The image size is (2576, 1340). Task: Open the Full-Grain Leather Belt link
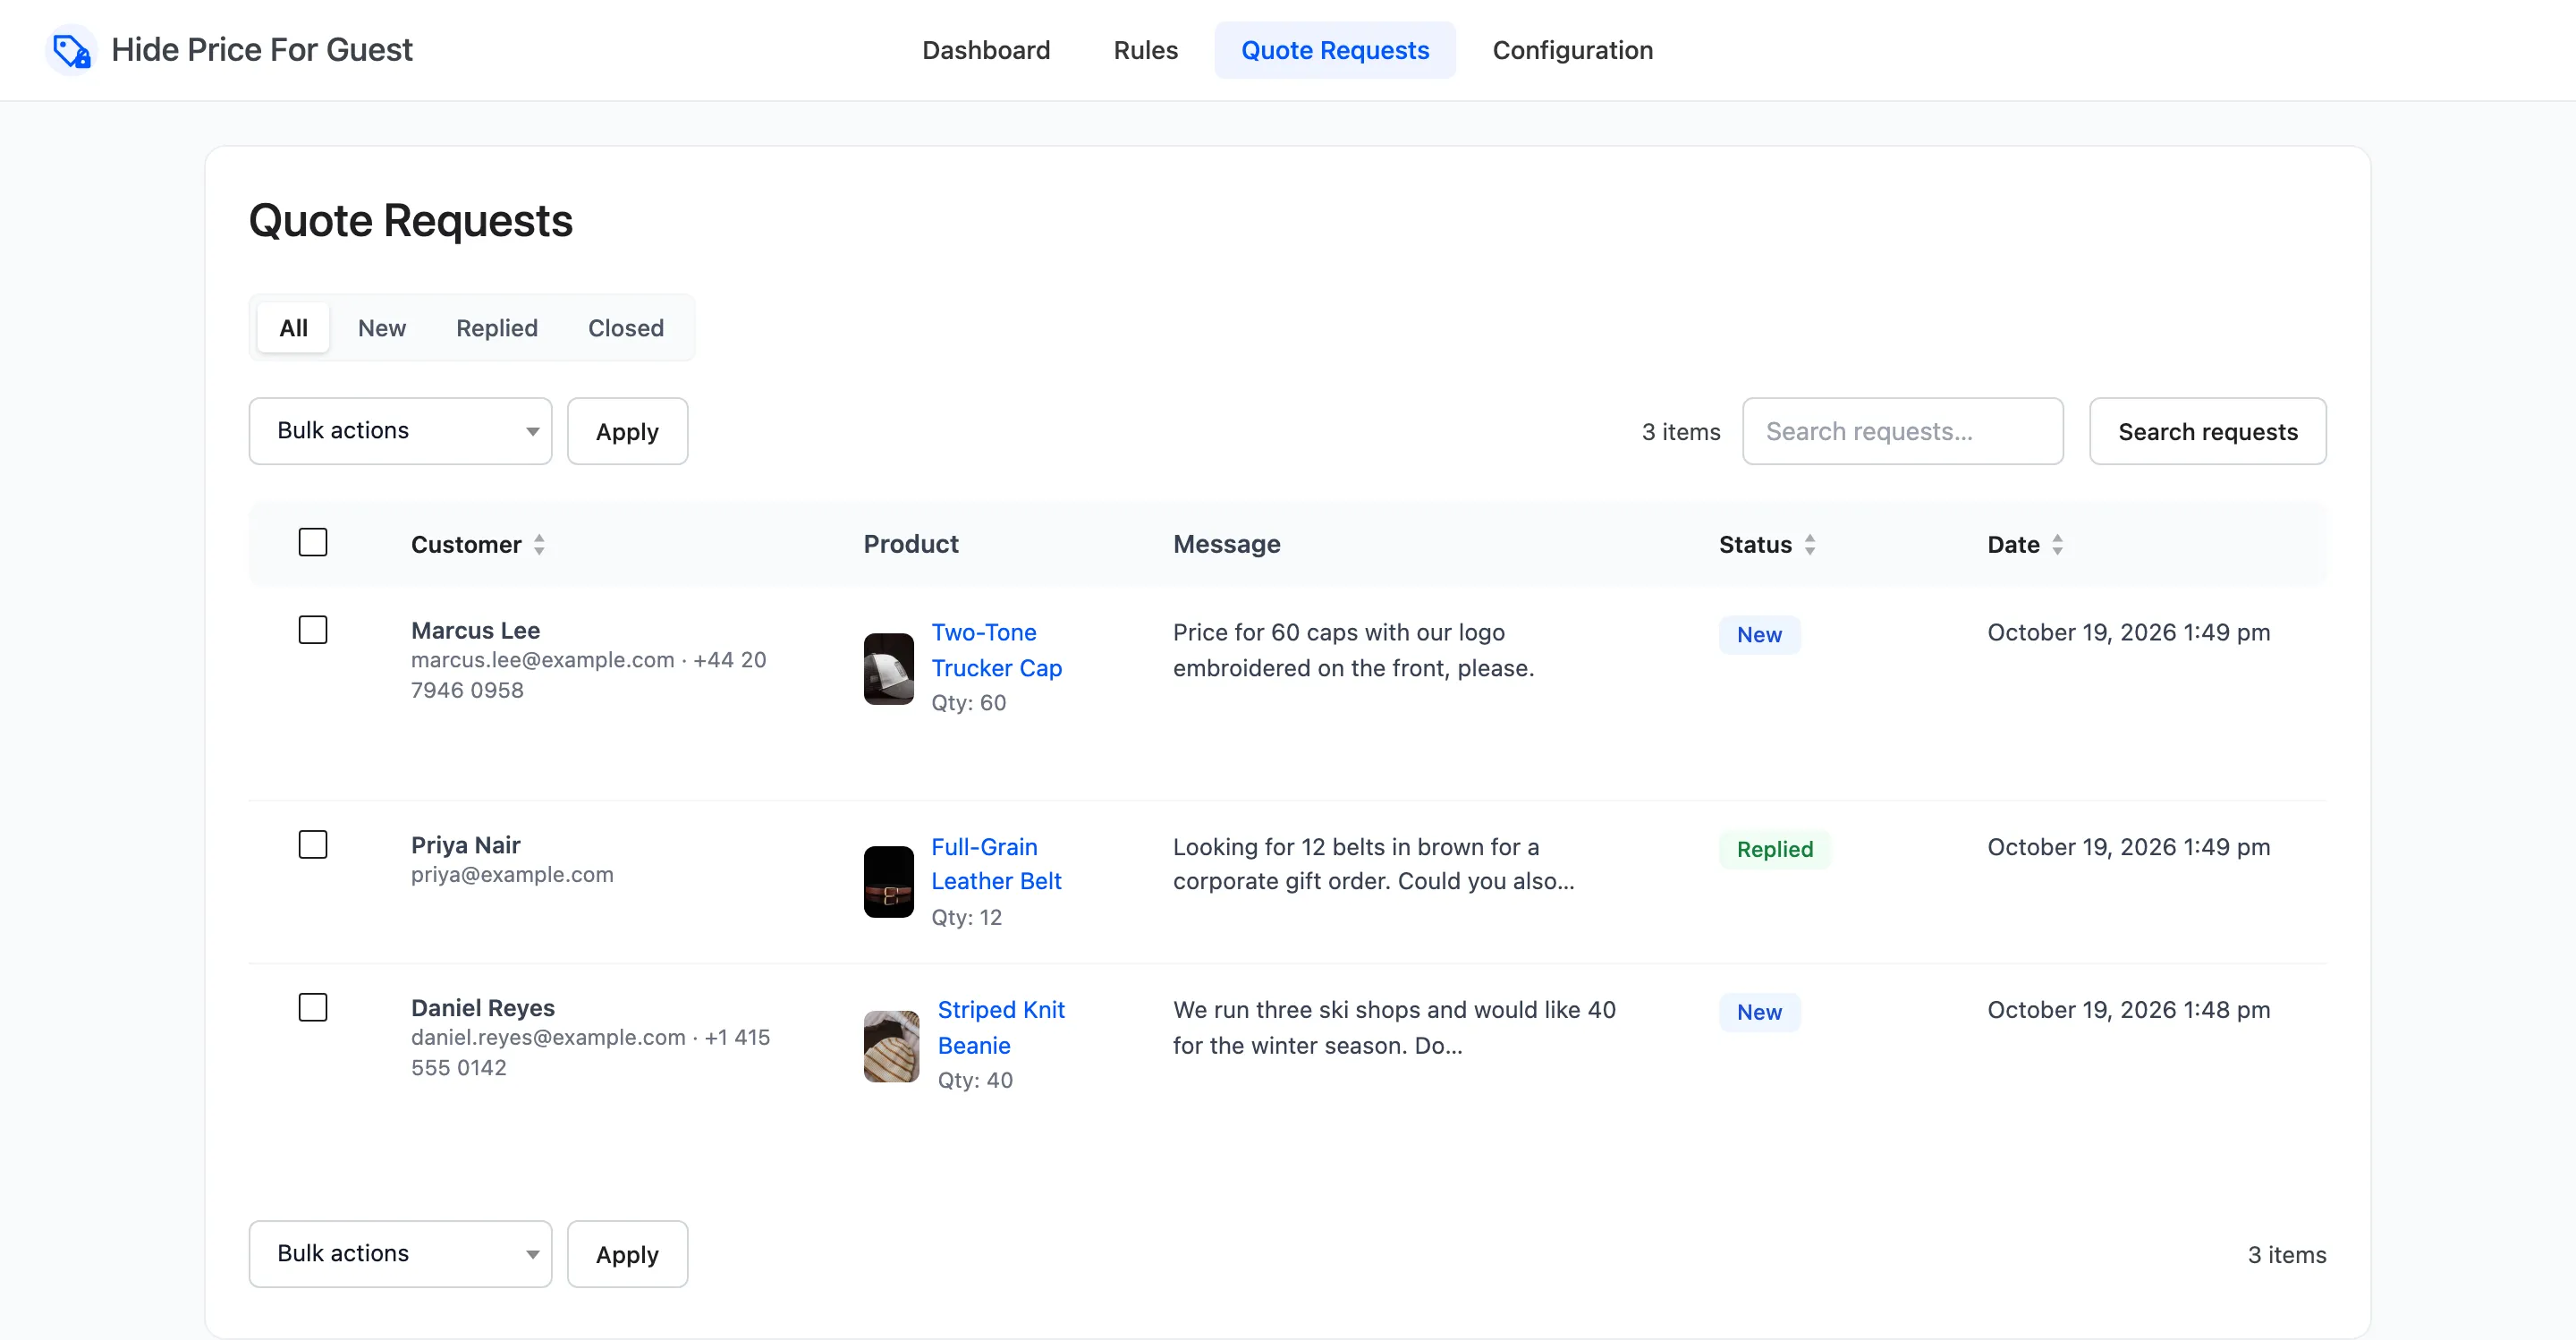click(996, 864)
